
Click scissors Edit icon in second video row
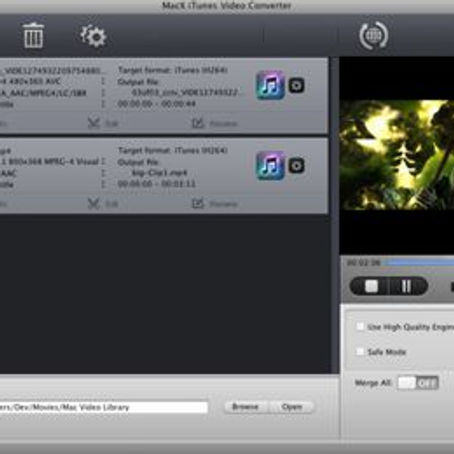click(94, 203)
